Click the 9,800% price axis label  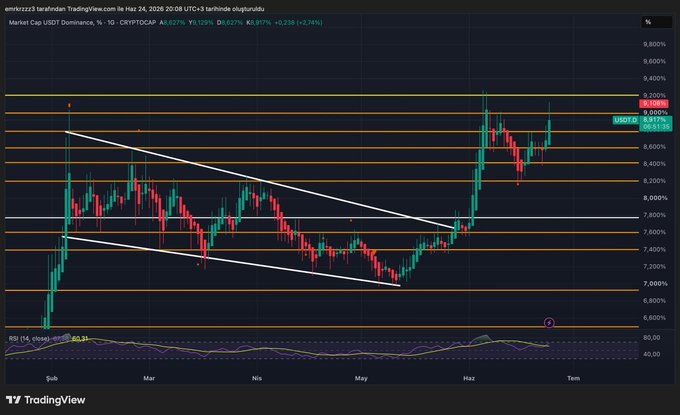point(654,44)
